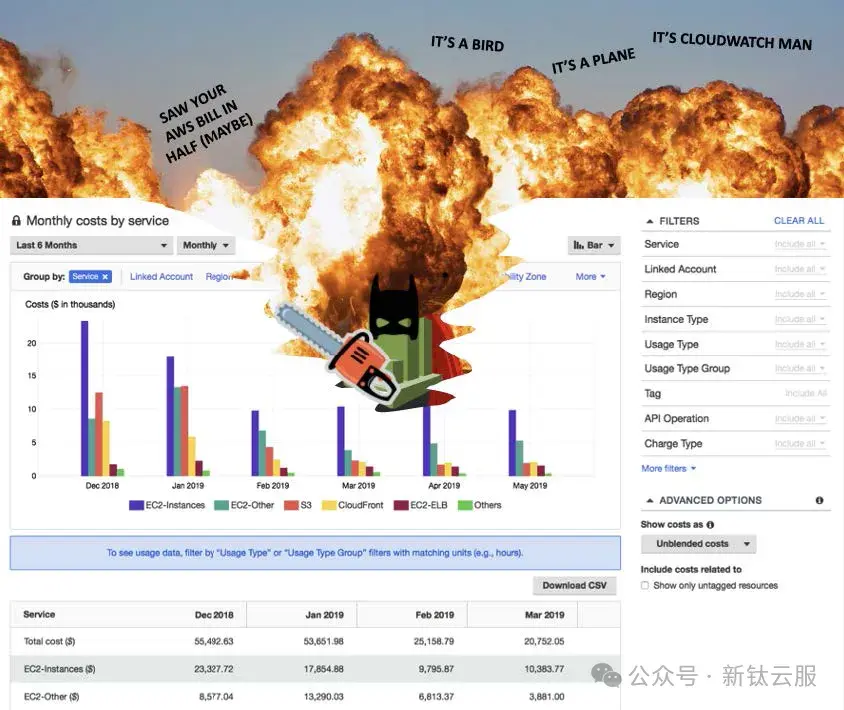Viewport: 844px width, 710px height.
Task: Open the More group-by menu
Action: pos(590,277)
